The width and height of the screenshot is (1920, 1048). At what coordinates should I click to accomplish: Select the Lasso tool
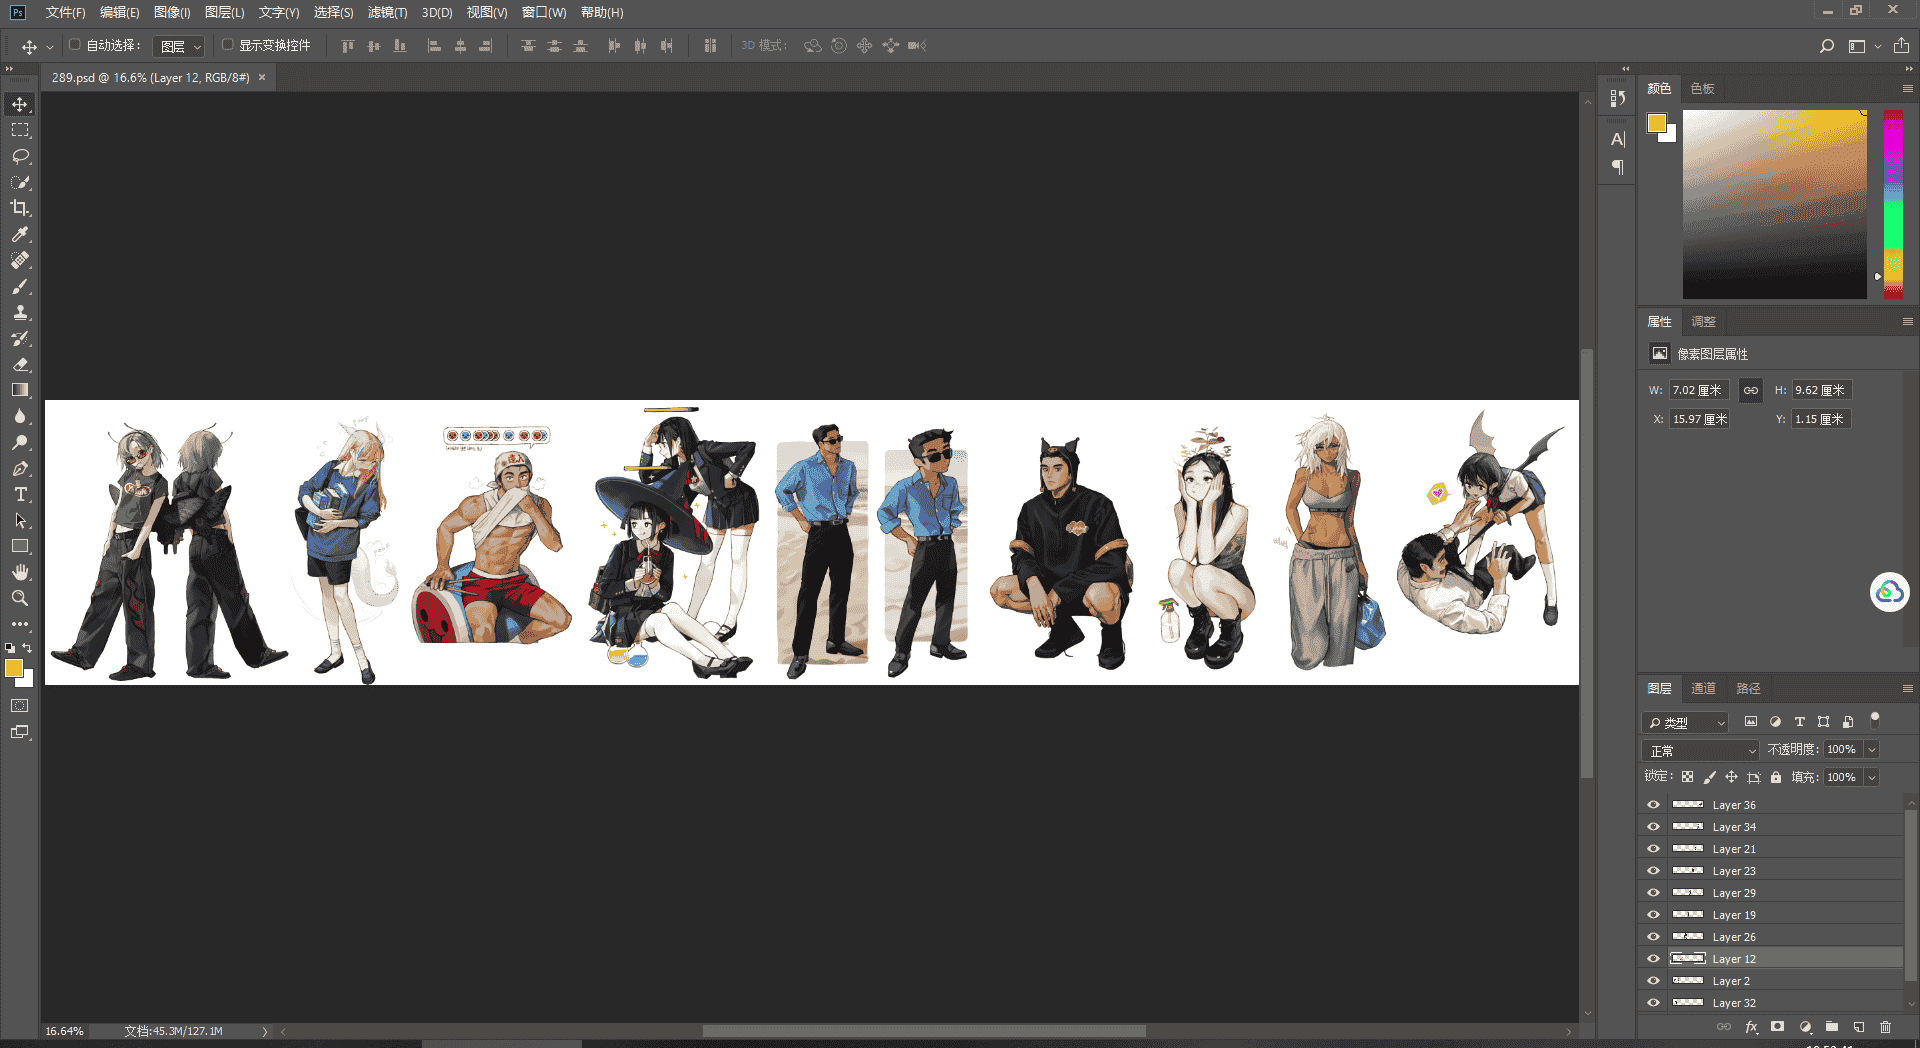click(x=20, y=156)
